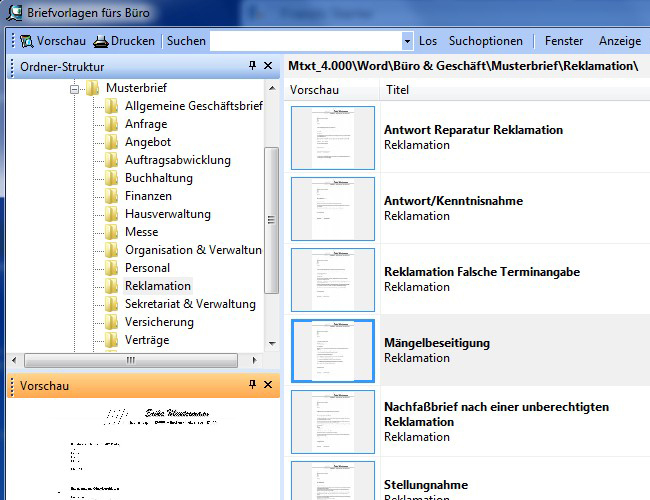Image resolution: width=650 pixels, height=500 pixels.
Task: Open the Buchhaltung folder
Action: pos(158,178)
